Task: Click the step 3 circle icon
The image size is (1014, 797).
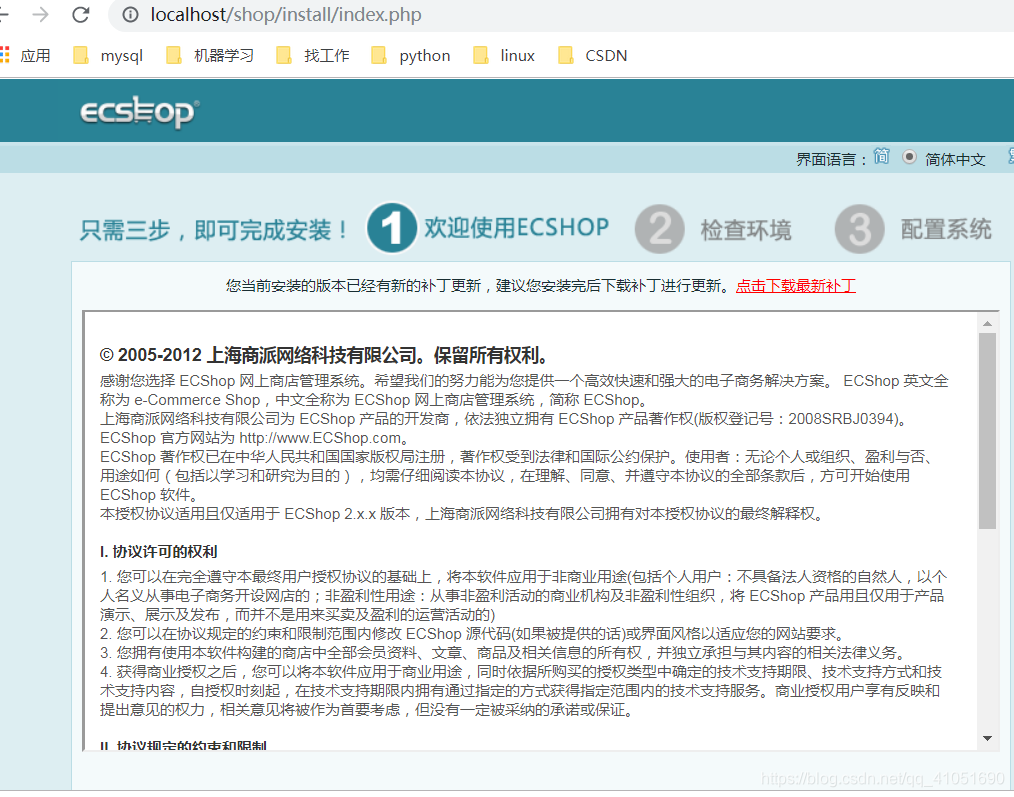Action: click(859, 229)
